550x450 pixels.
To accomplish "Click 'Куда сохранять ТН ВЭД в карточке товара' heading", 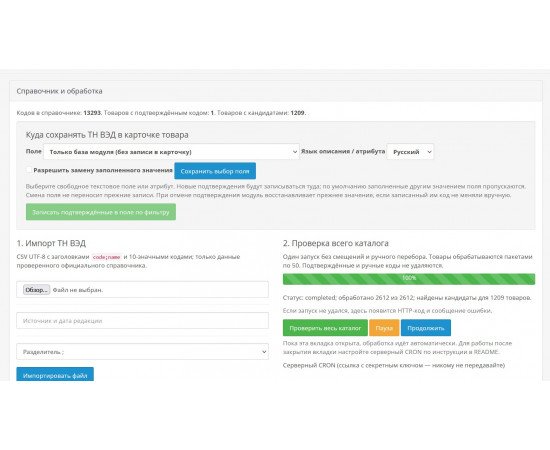I will coord(107,135).
